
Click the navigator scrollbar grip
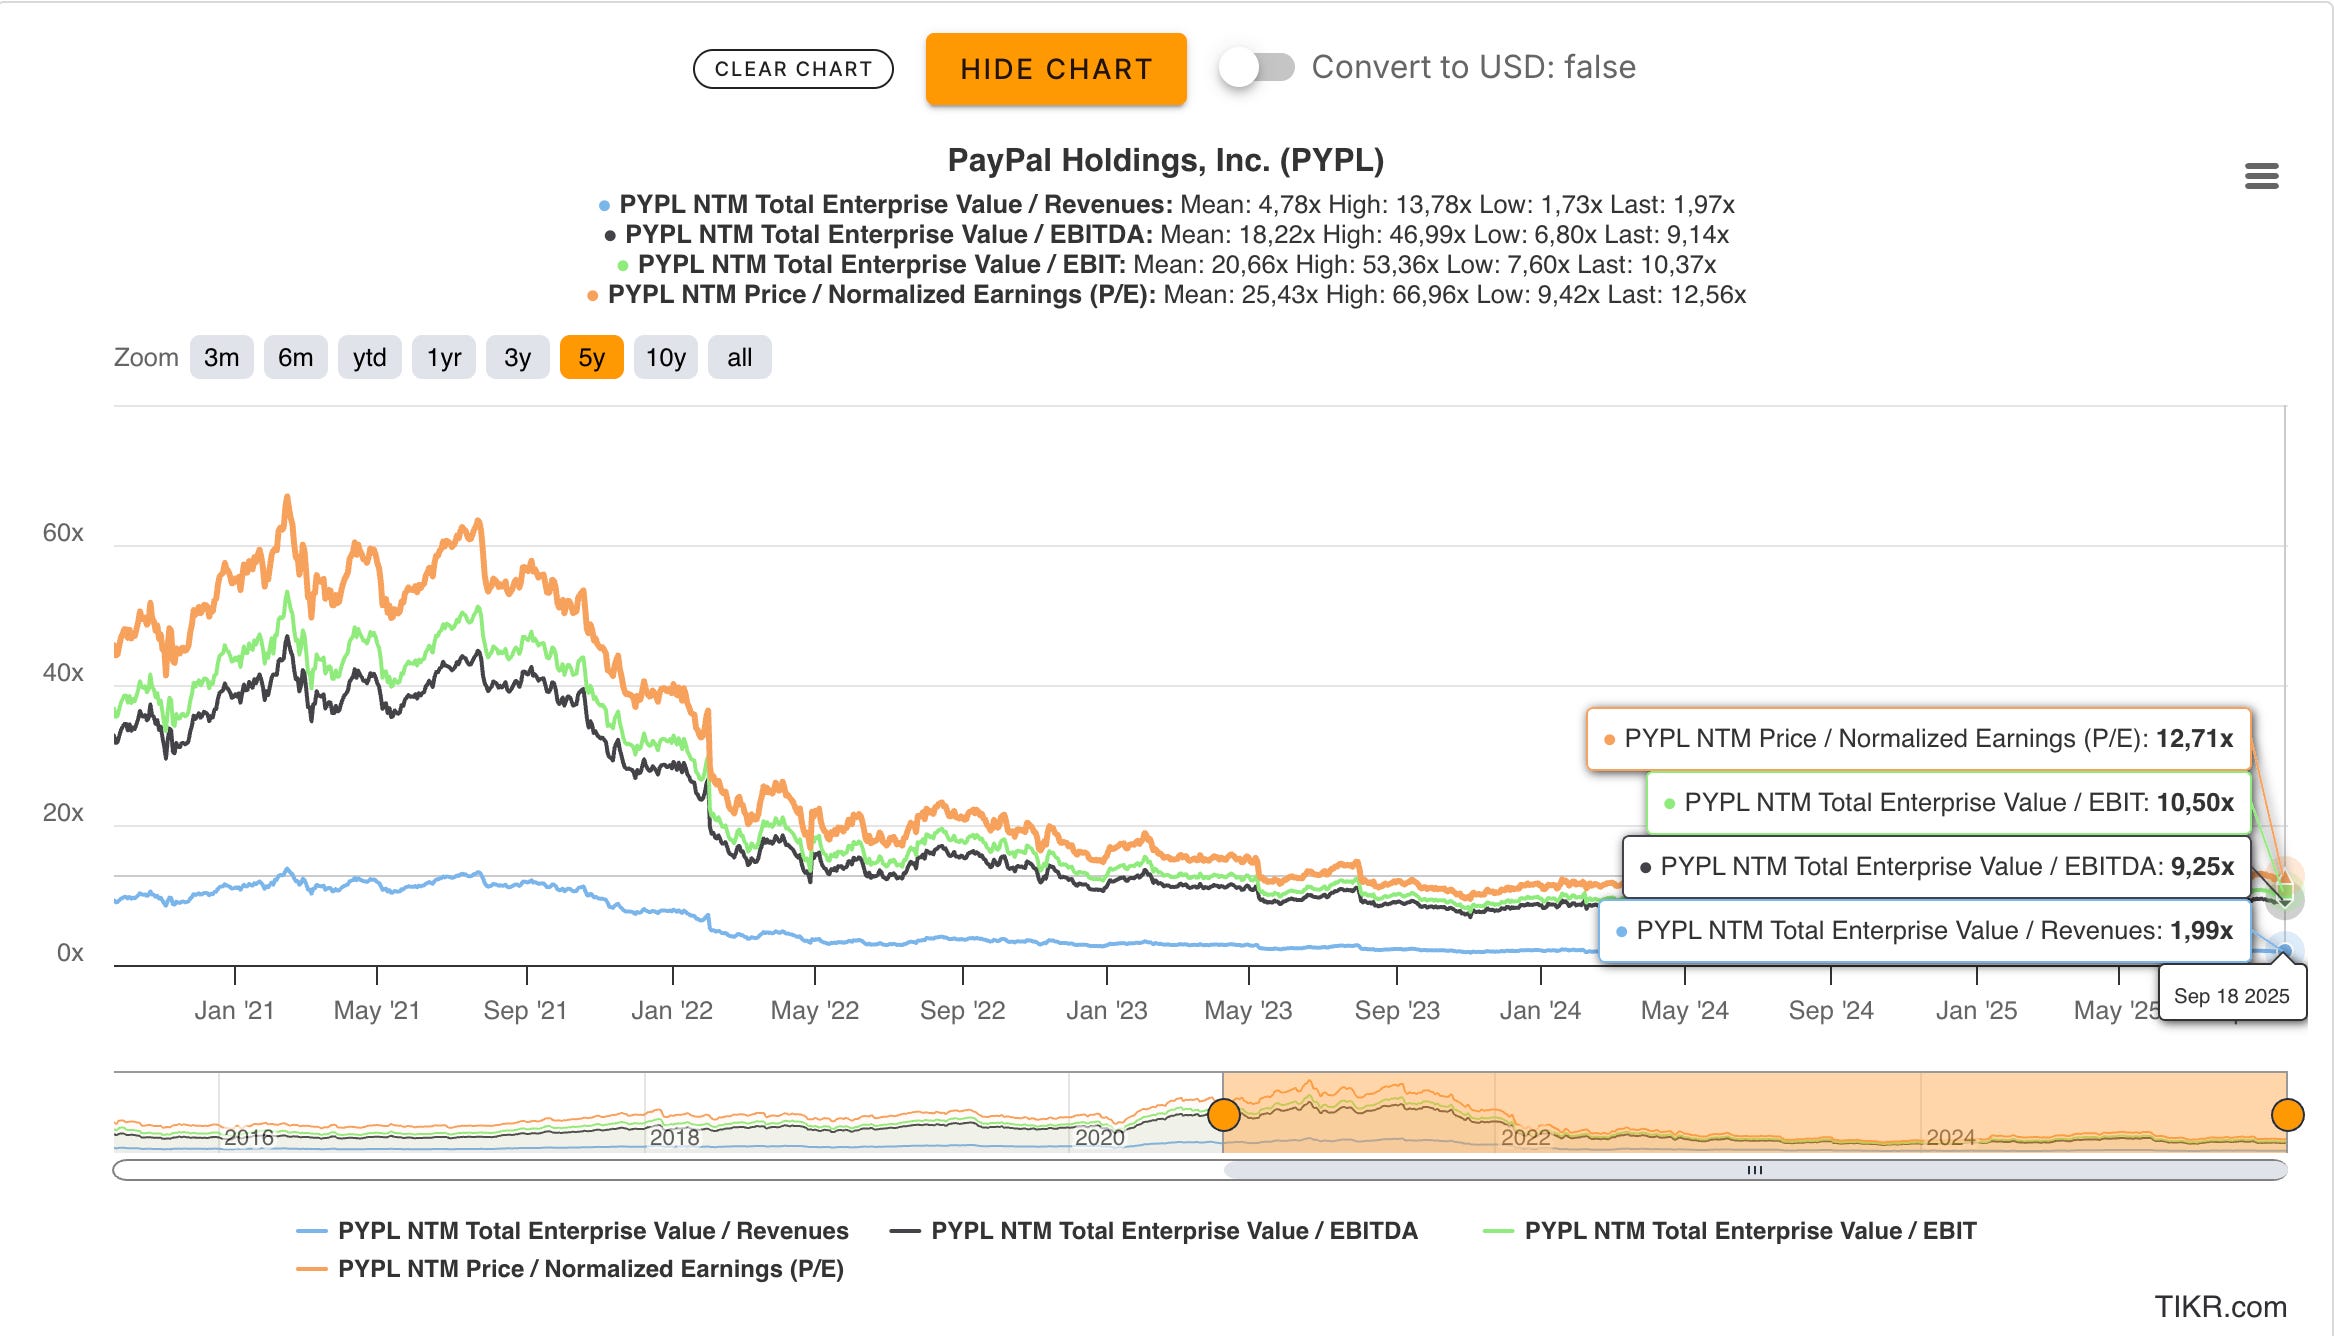point(1754,1170)
